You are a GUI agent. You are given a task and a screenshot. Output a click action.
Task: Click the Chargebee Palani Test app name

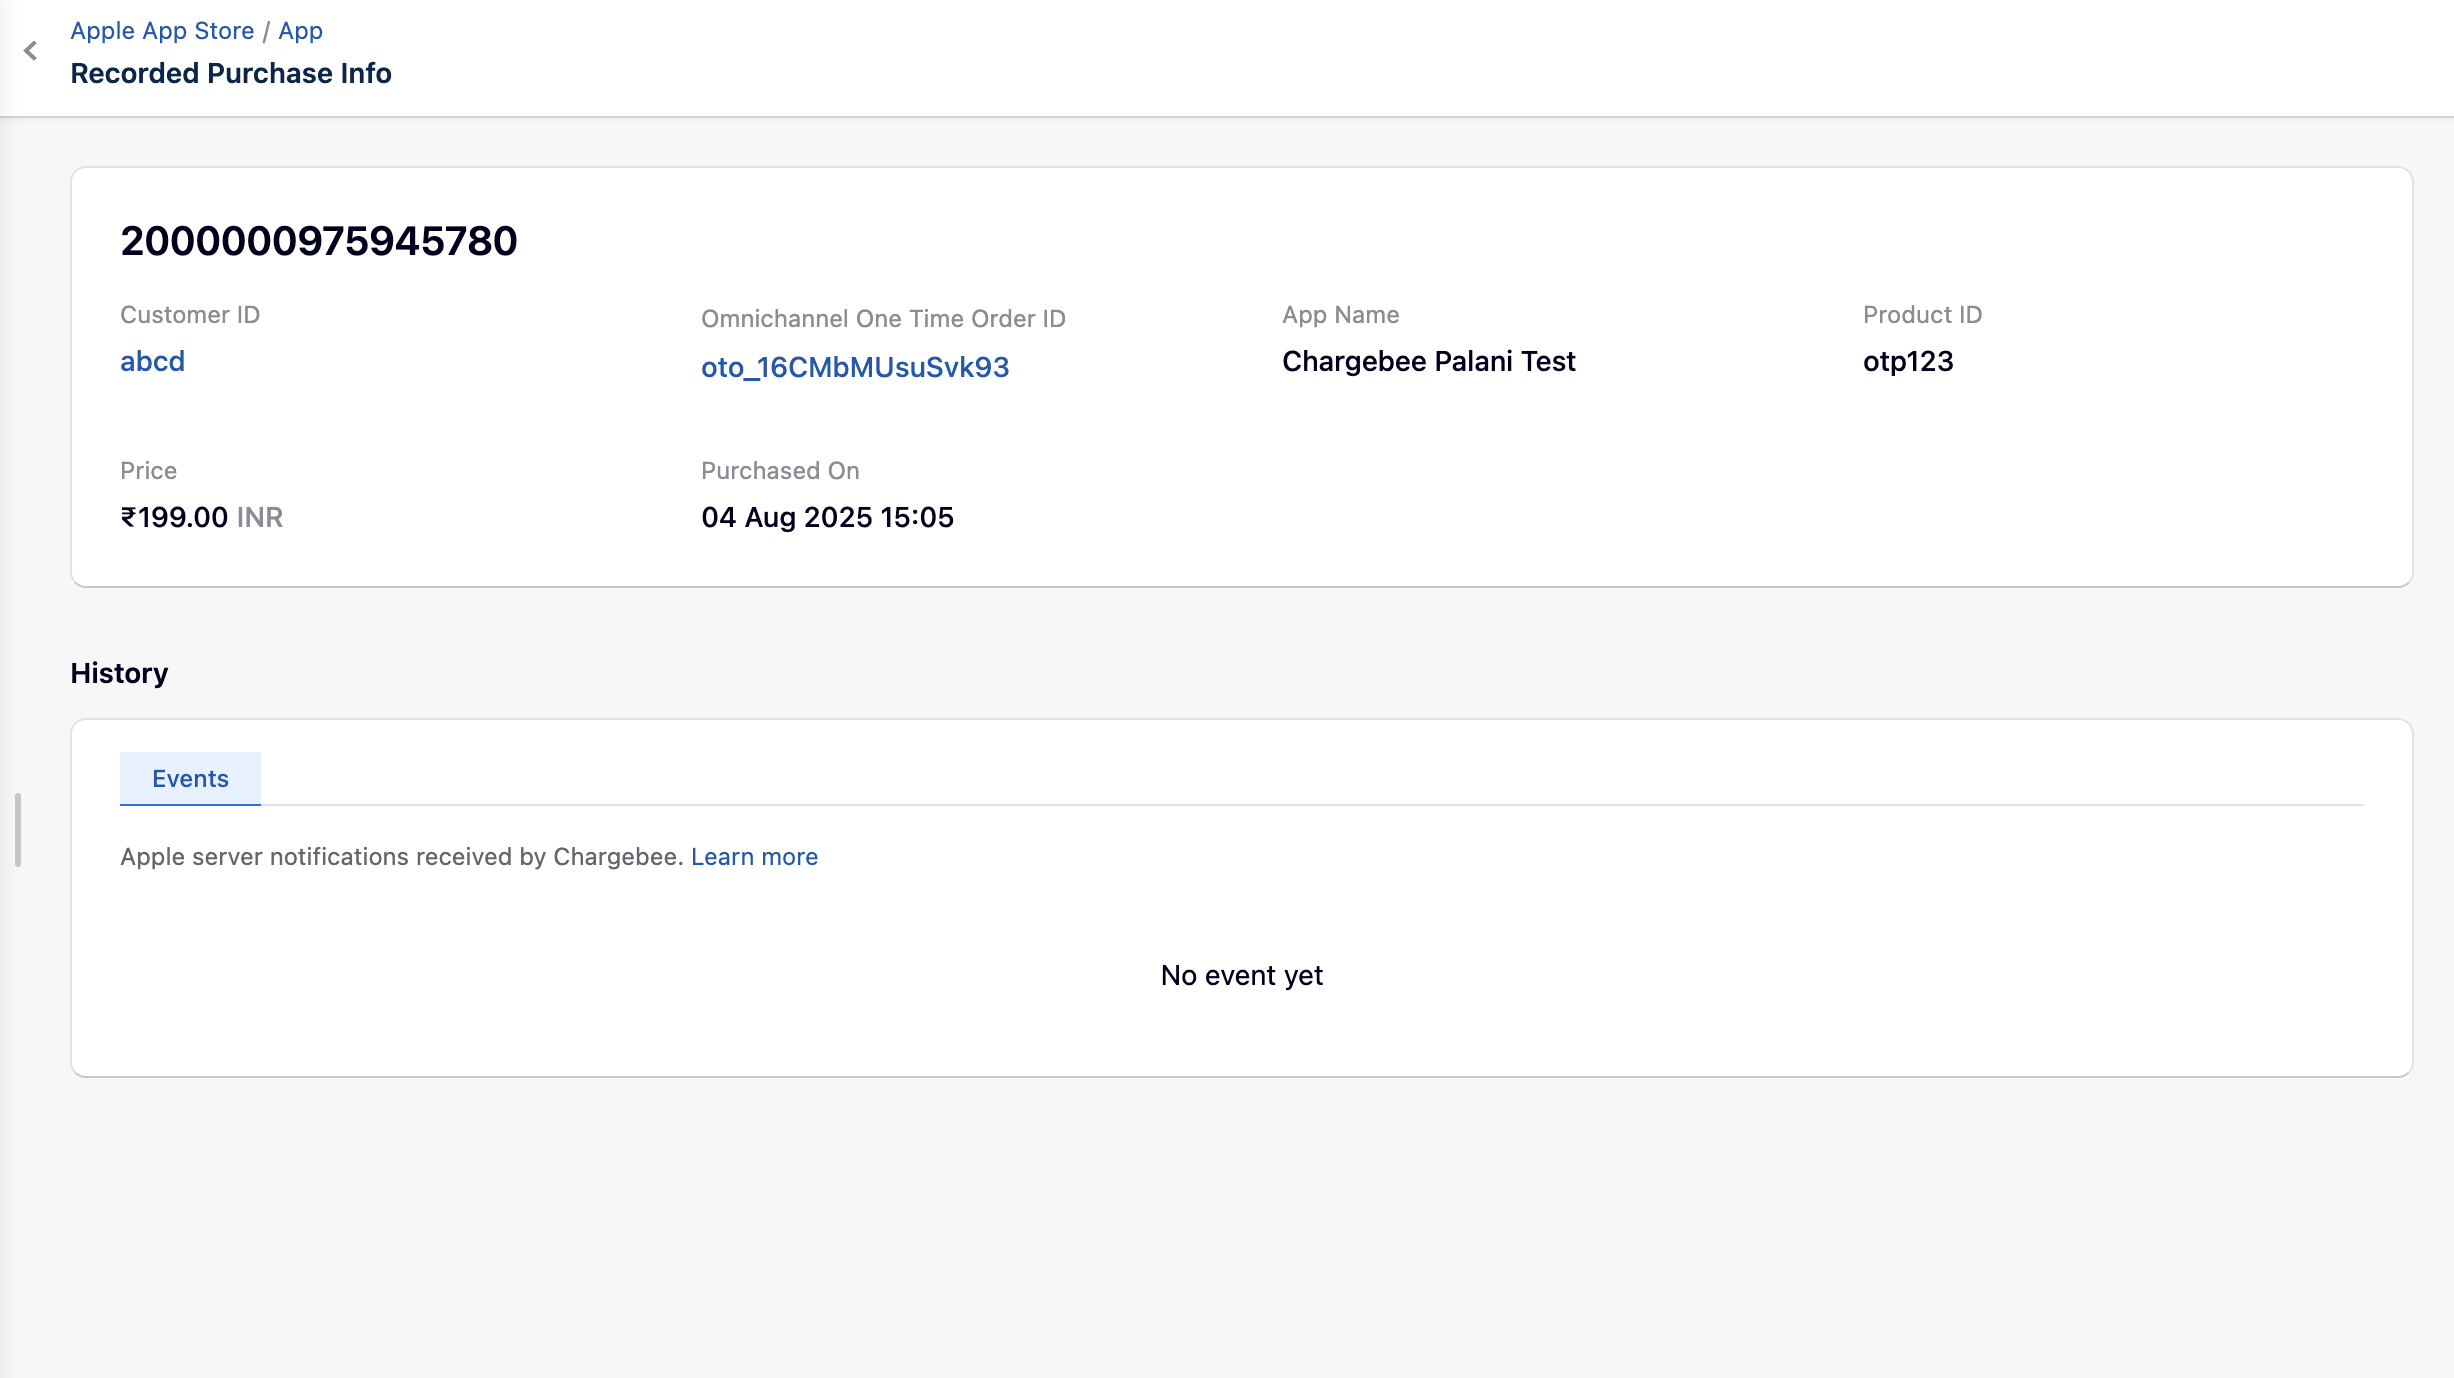(1428, 361)
